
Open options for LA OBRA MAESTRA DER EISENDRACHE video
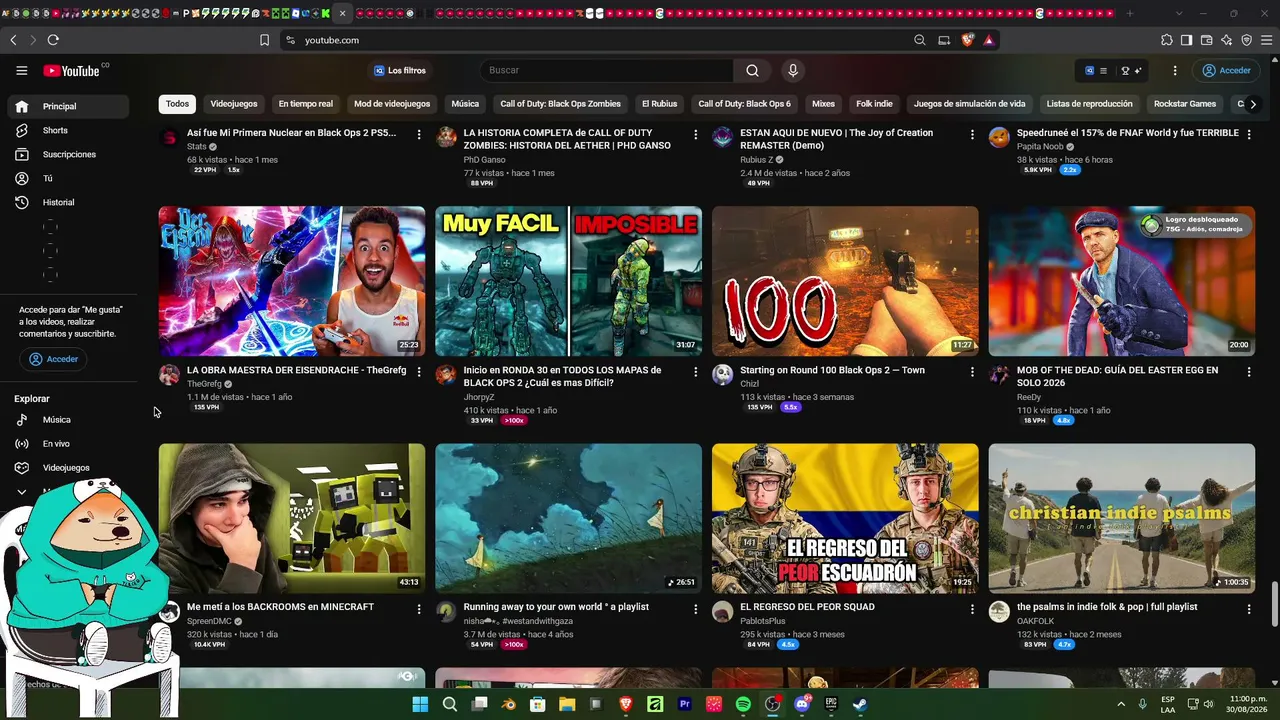coord(419,371)
